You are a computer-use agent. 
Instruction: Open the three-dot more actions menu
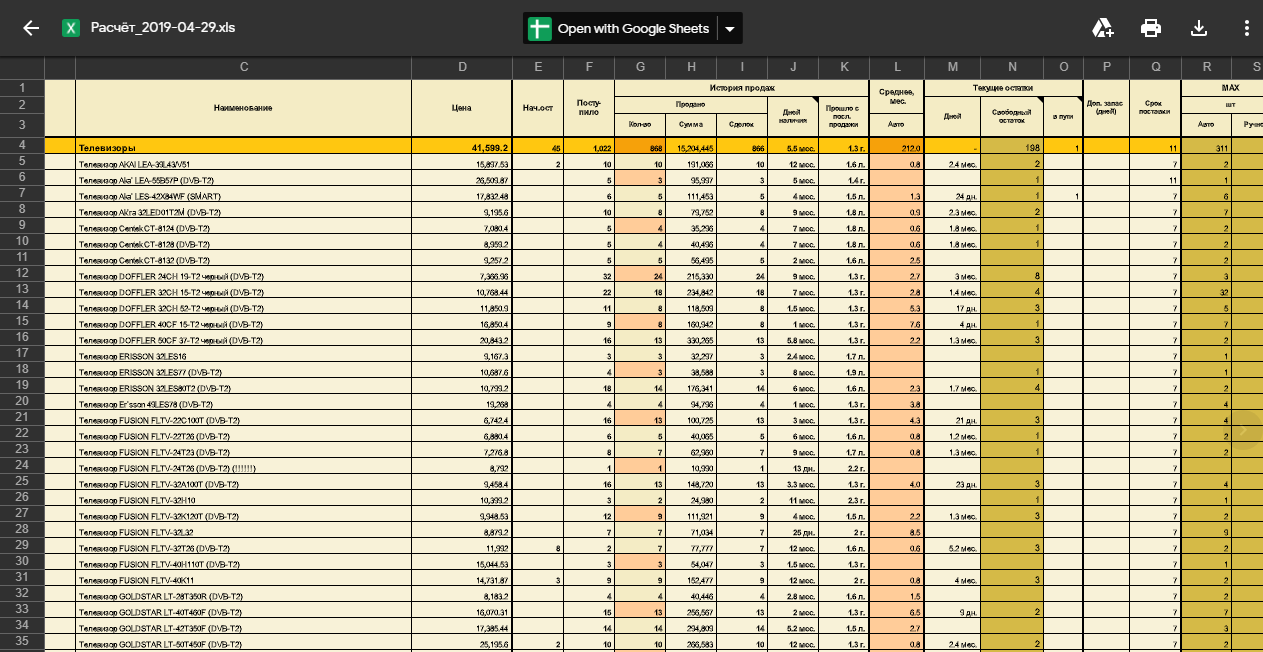pos(1246,28)
